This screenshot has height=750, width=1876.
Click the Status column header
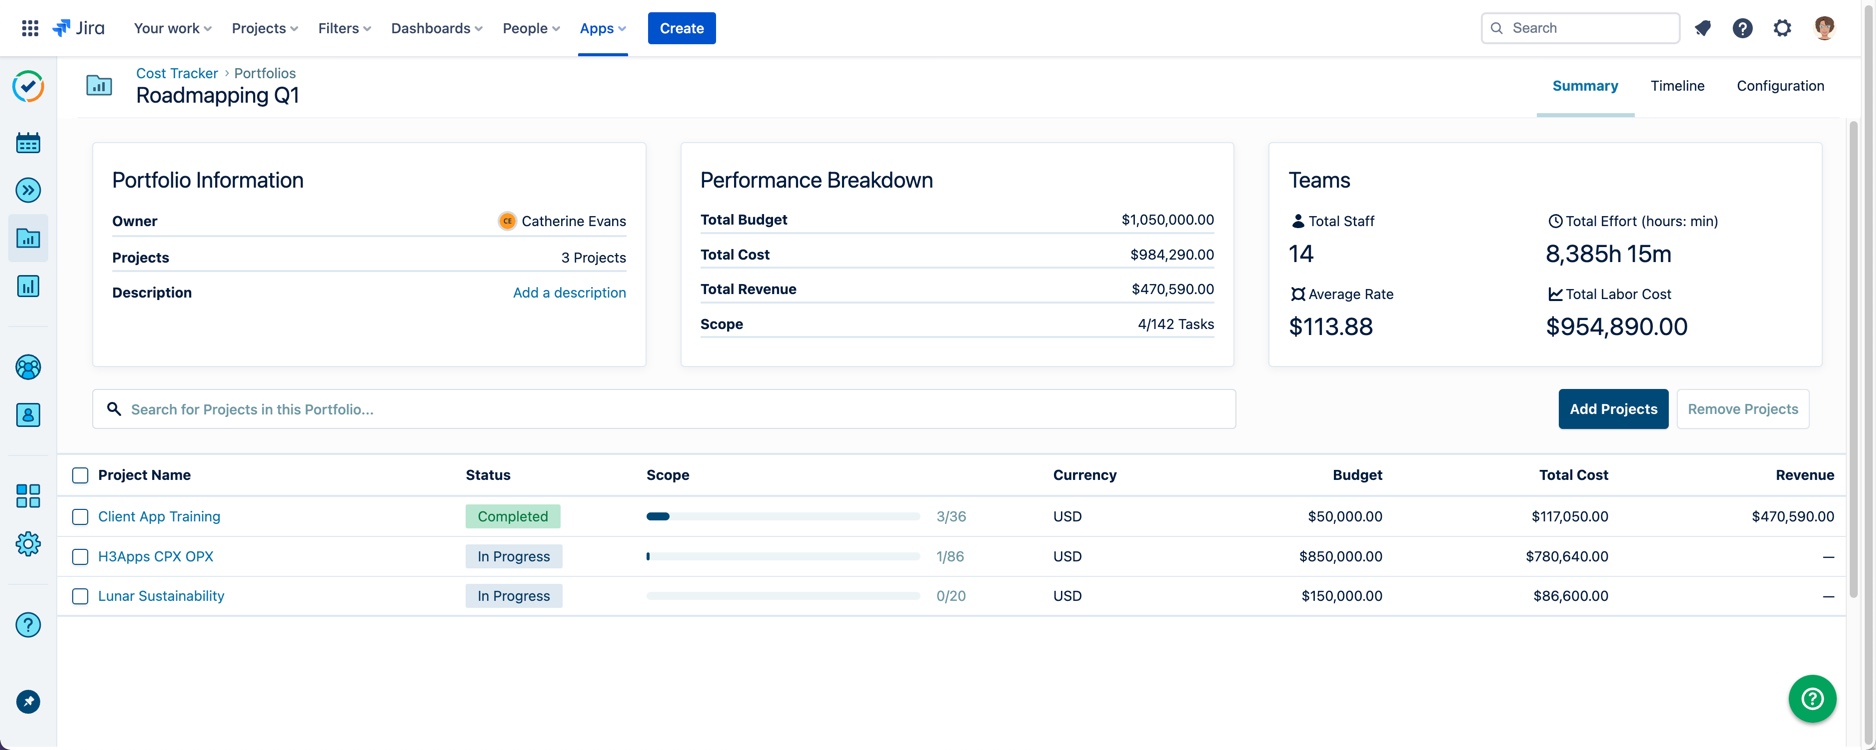coord(488,475)
